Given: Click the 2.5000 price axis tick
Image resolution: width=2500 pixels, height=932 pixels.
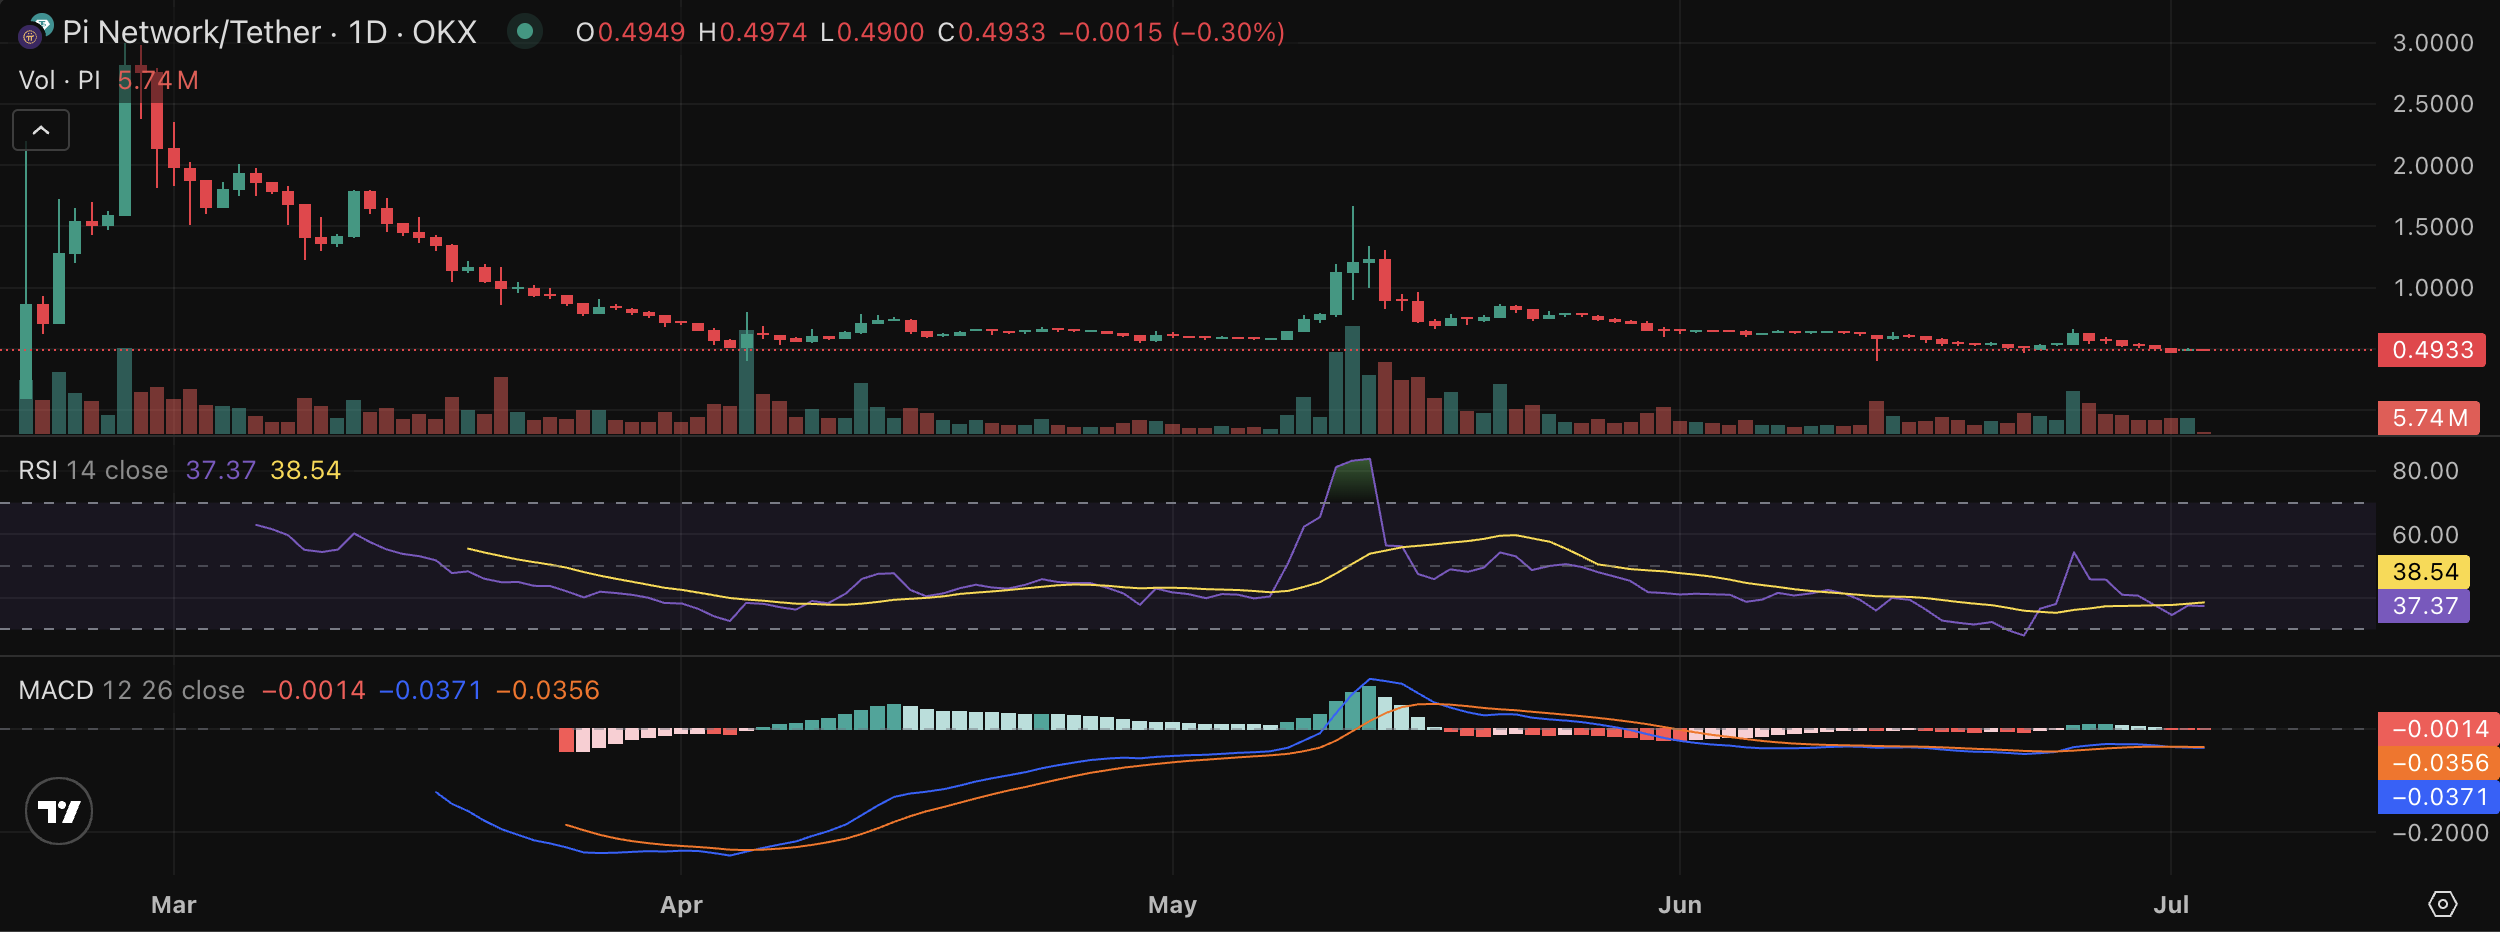Looking at the screenshot, I should coord(2433,104).
